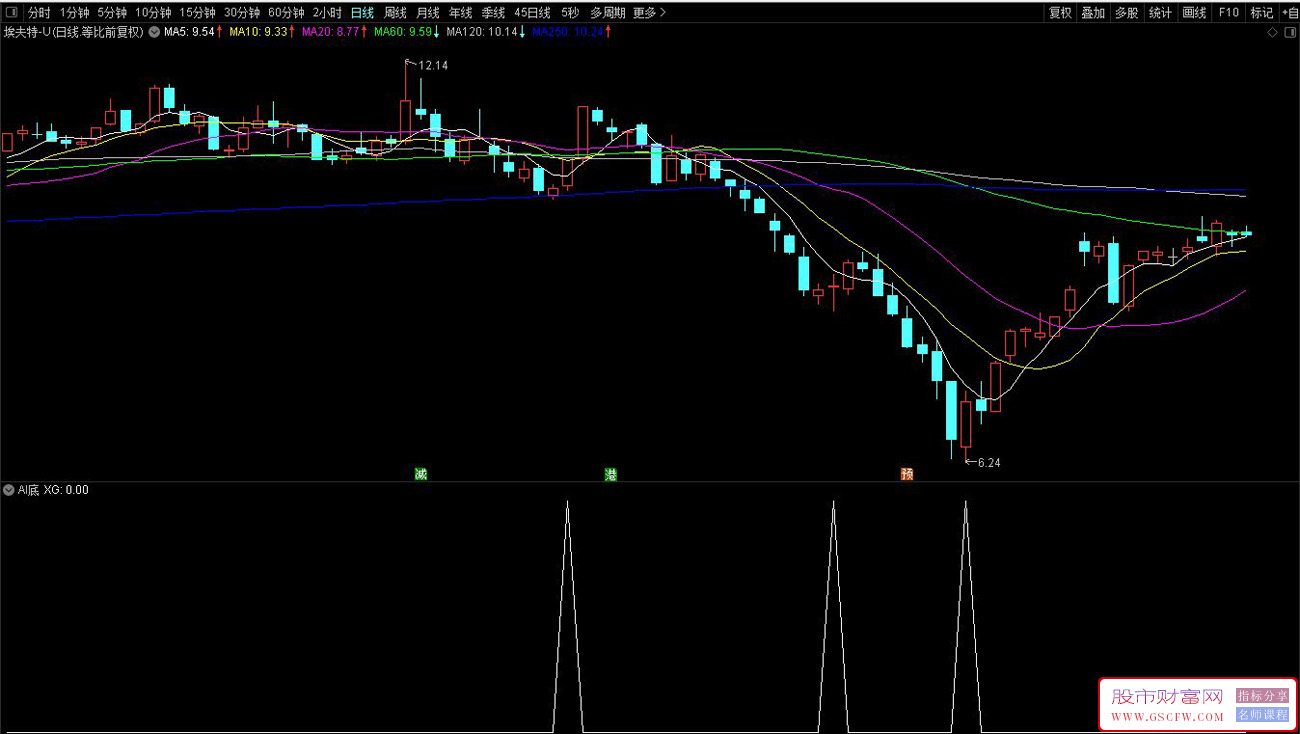Open the 多周期 multi-period view
This screenshot has height=734, width=1300.
pos(607,13)
